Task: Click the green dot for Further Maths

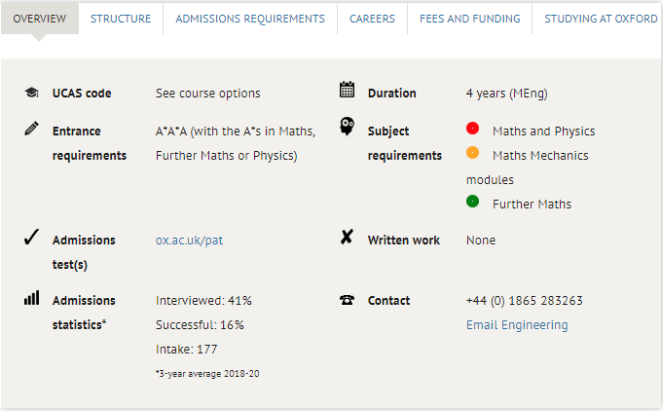Action: click(x=473, y=201)
